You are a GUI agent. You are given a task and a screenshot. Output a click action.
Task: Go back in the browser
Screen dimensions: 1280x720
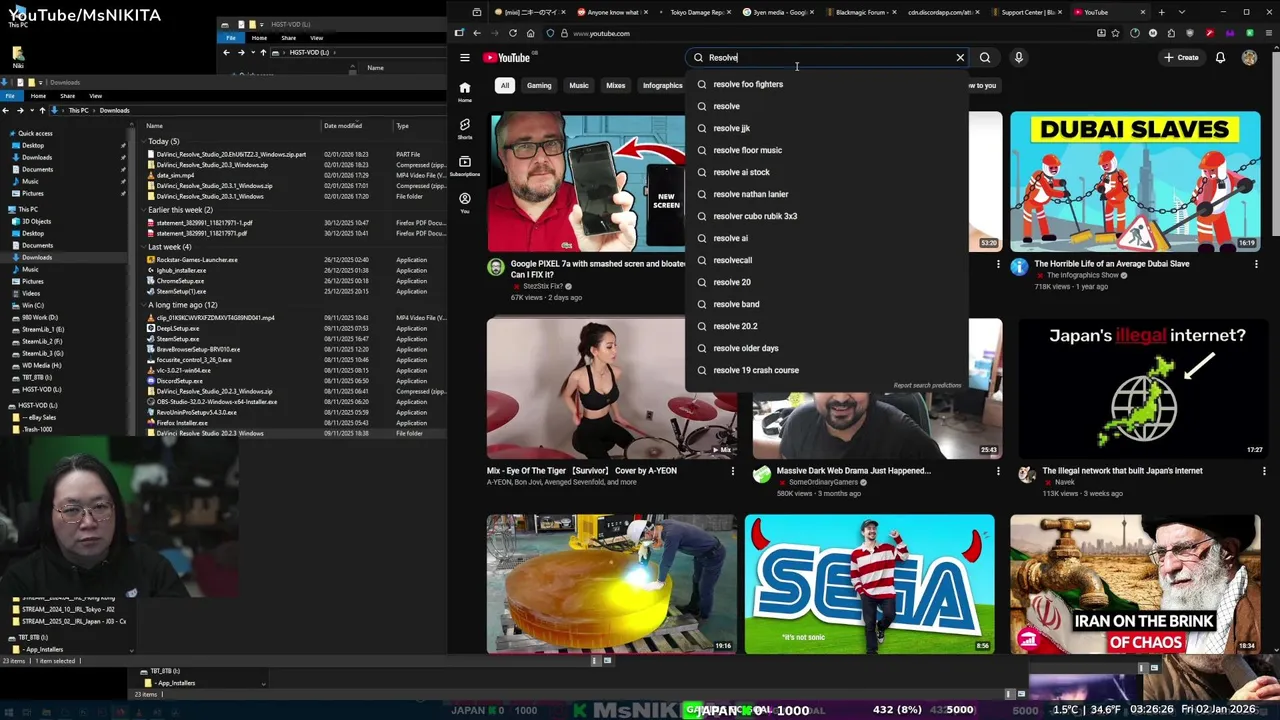tap(477, 33)
